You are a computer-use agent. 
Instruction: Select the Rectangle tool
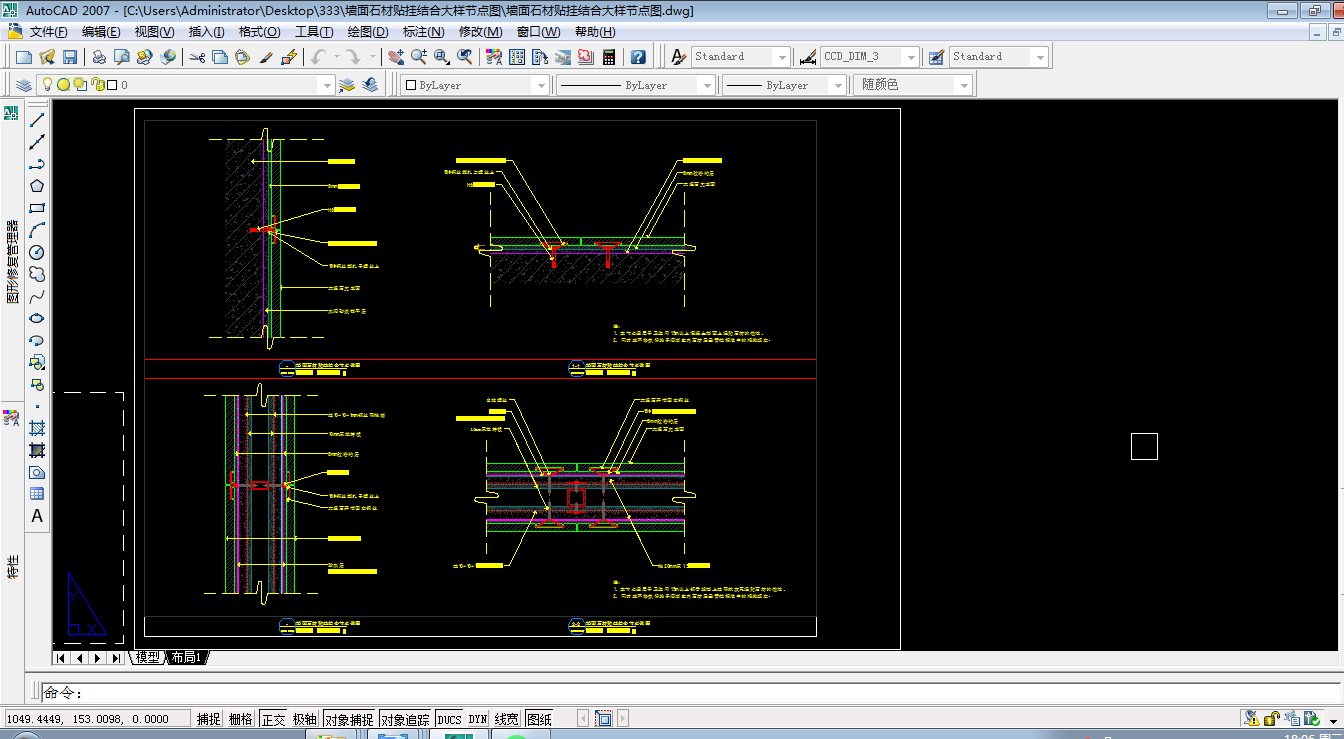(x=37, y=208)
